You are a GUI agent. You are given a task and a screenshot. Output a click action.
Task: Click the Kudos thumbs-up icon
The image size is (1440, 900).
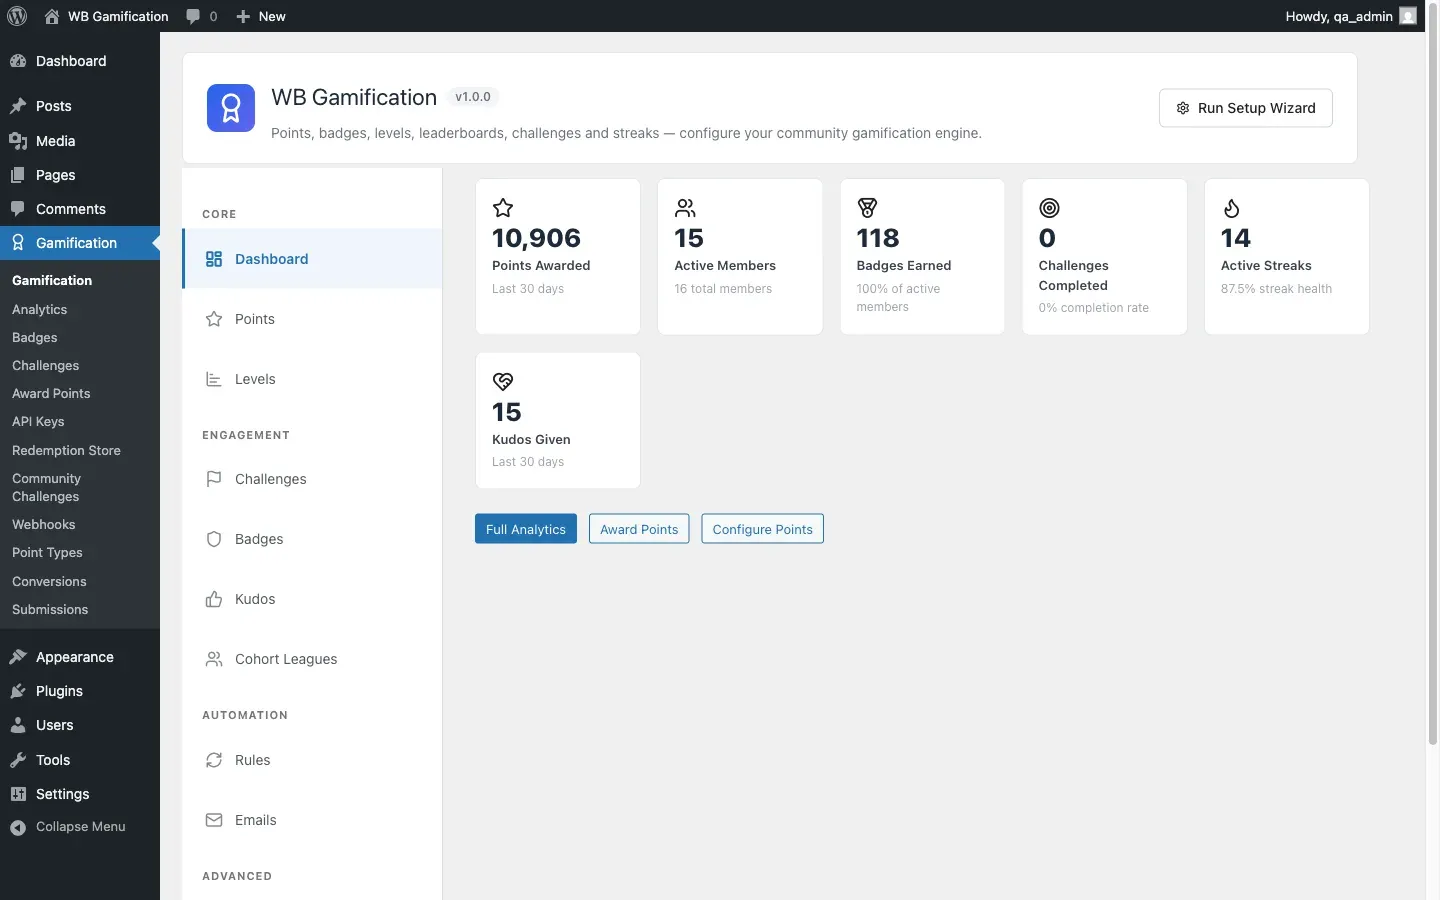point(214,599)
